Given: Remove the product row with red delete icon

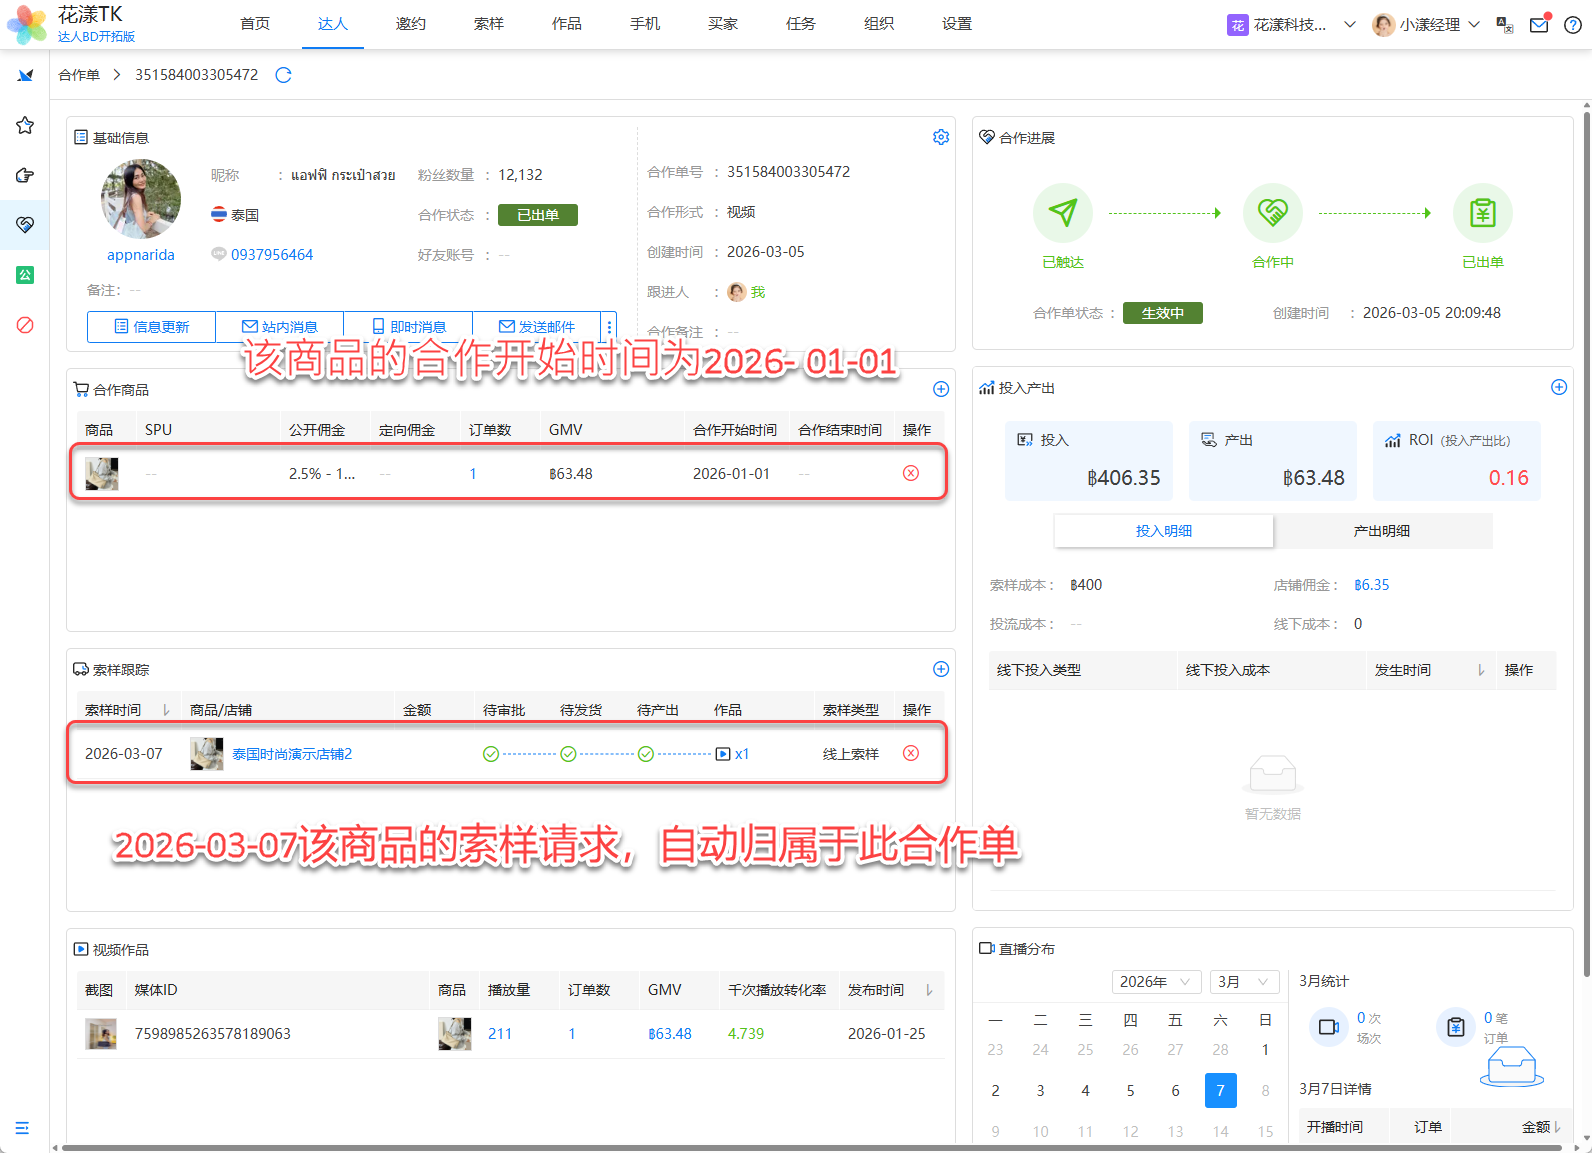Looking at the screenshot, I should (x=910, y=473).
